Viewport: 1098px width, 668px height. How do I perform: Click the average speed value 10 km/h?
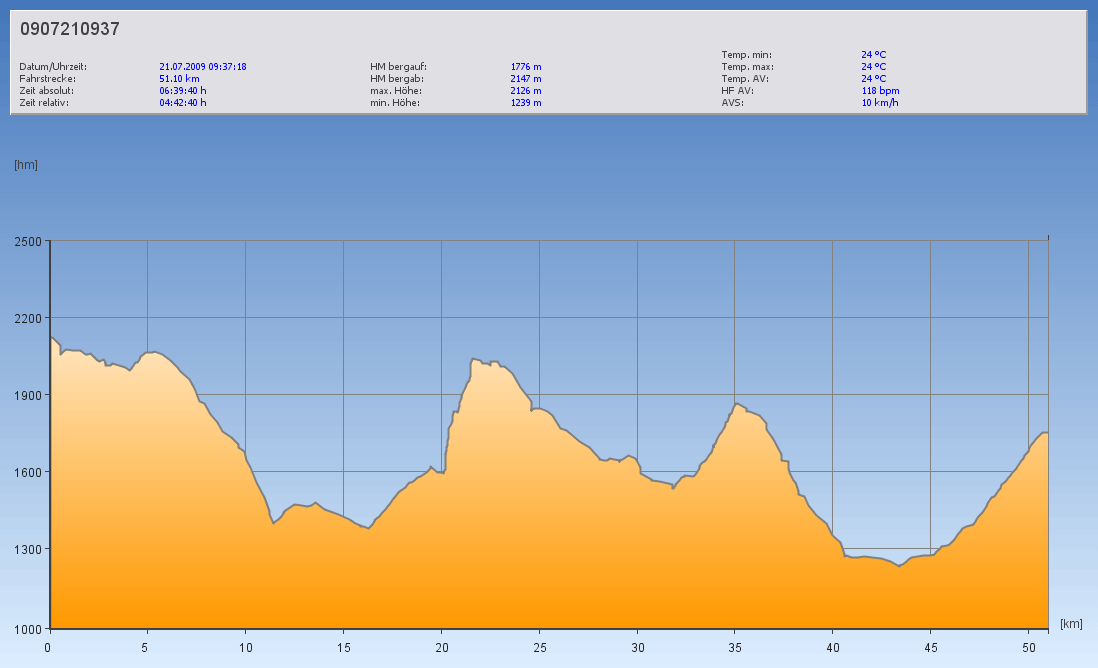[879, 103]
